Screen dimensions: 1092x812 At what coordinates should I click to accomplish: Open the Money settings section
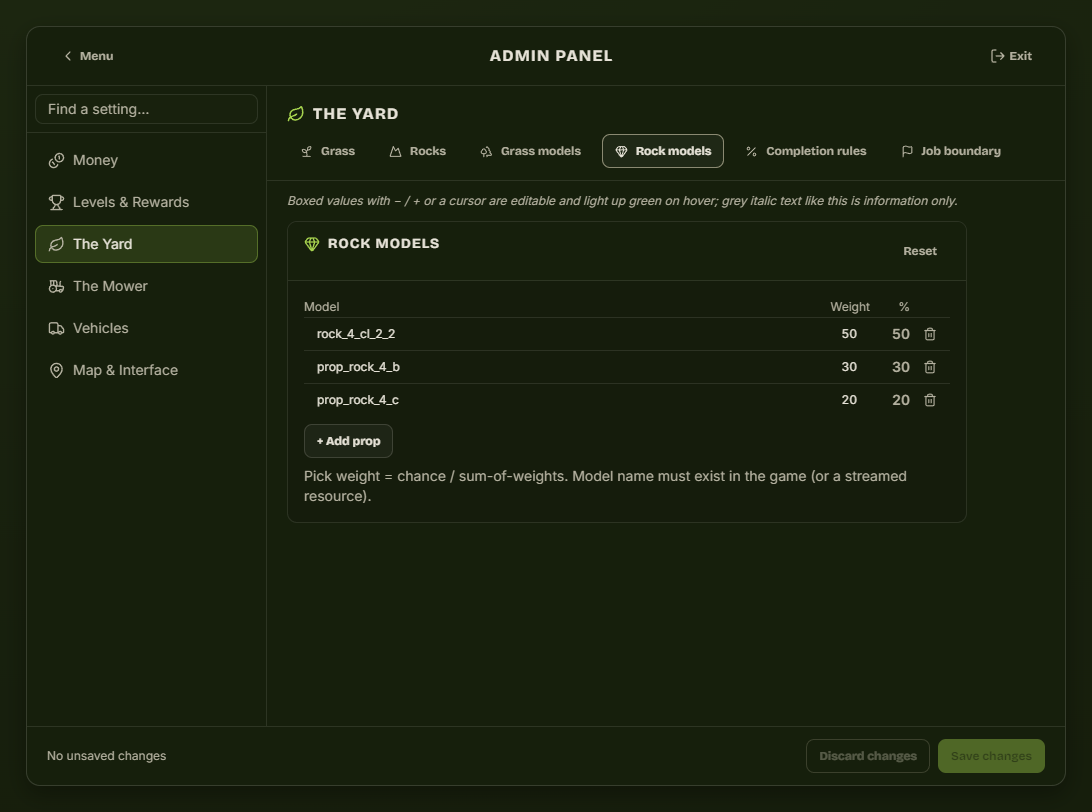coord(146,160)
